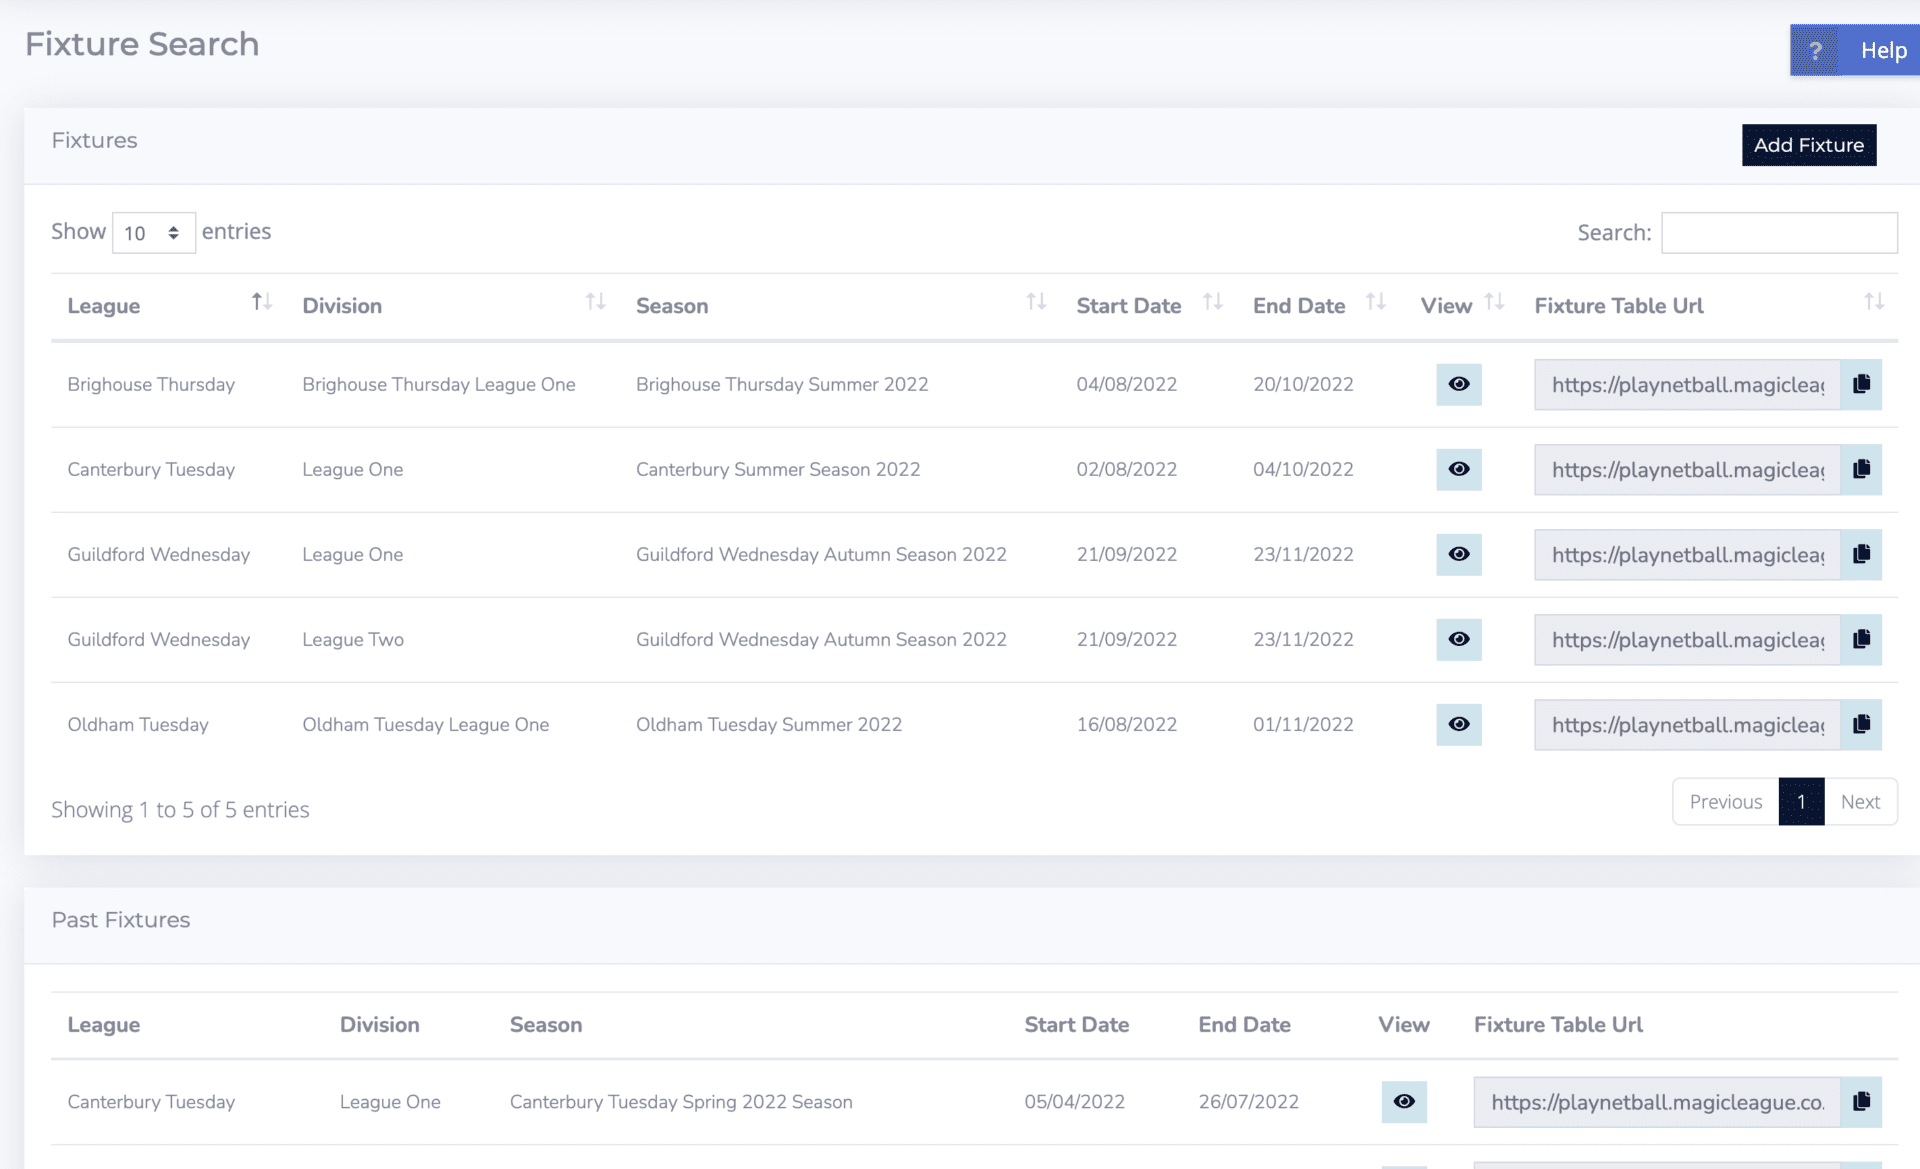Copy past fixture URL for Canterbury Tuesday

point(1861,1100)
